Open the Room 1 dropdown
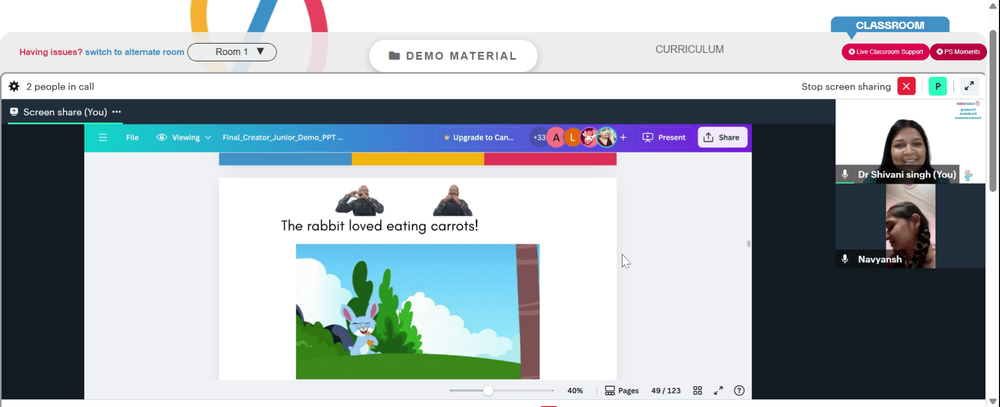Viewport: 1000px width, 407px height. tap(232, 52)
